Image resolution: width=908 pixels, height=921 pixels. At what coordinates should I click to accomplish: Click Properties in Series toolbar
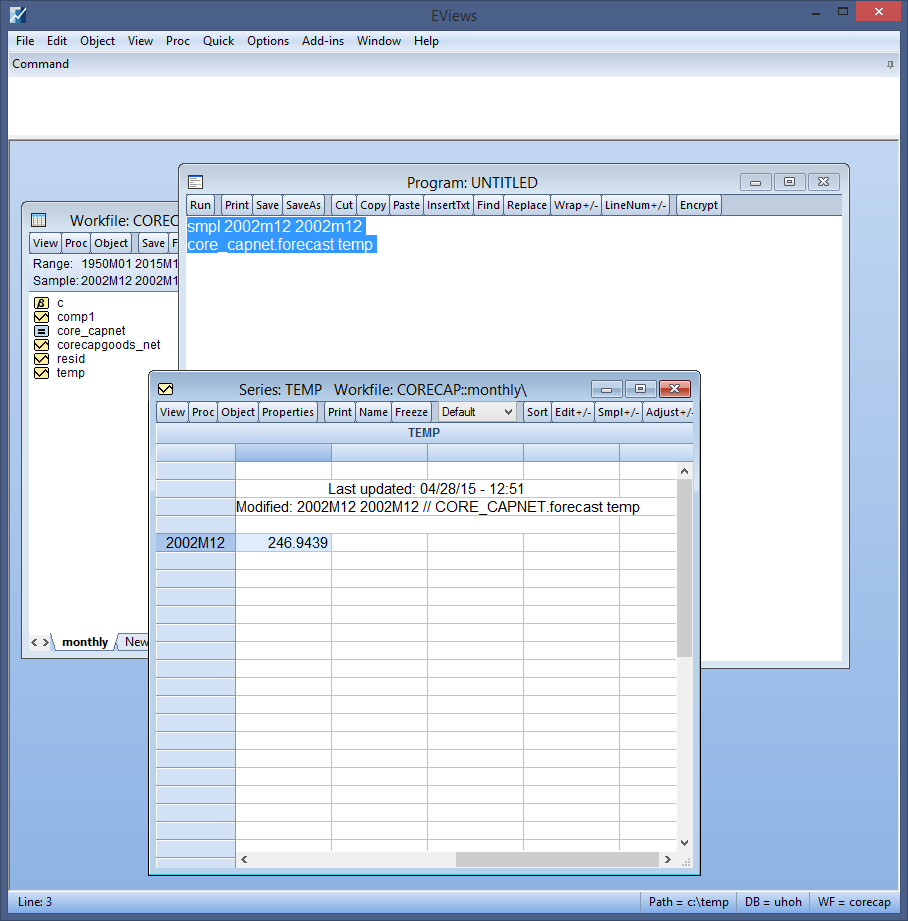coord(288,412)
